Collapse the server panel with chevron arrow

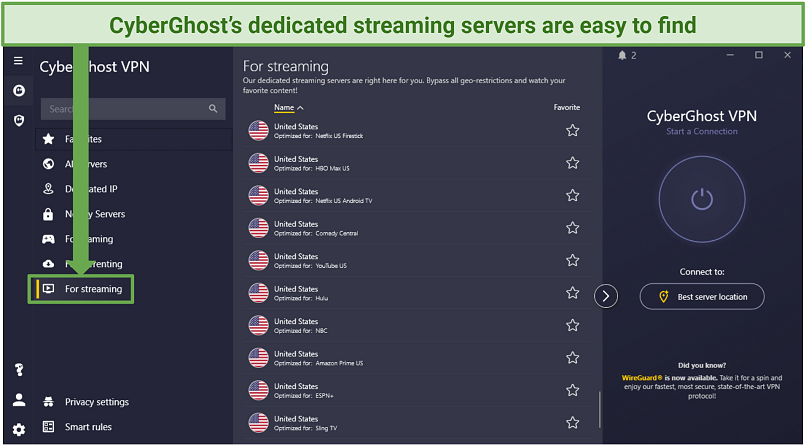click(606, 296)
